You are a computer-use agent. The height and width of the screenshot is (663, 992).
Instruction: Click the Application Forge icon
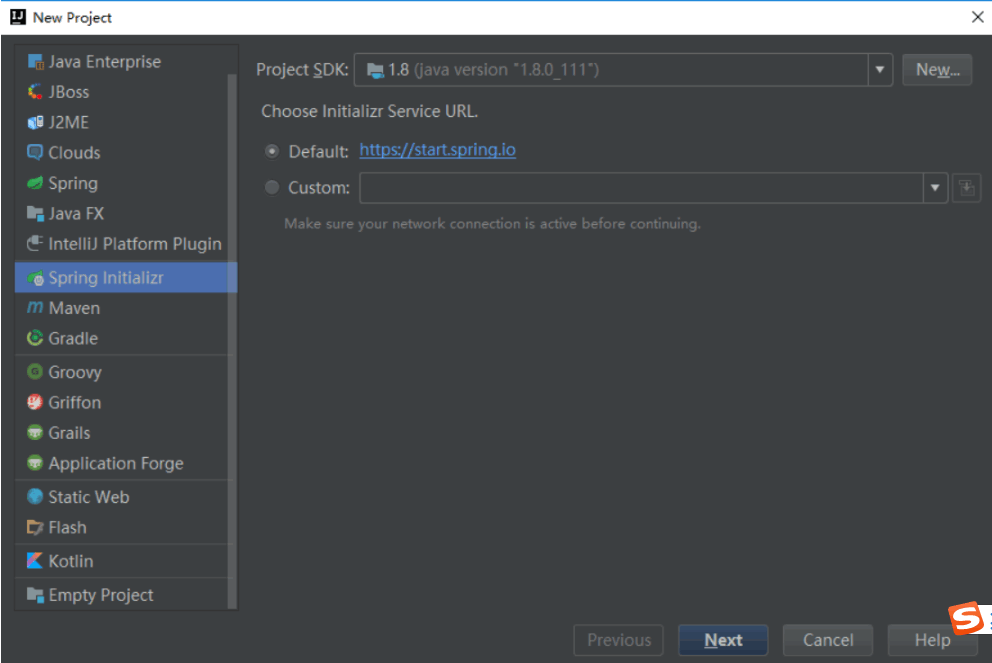(x=35, y=462)
